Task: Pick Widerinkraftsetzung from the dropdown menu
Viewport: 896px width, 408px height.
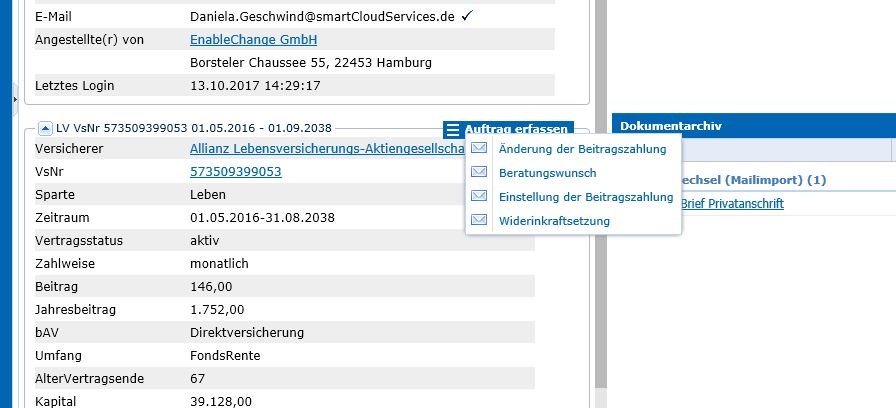Action: (x=553, y=221)
